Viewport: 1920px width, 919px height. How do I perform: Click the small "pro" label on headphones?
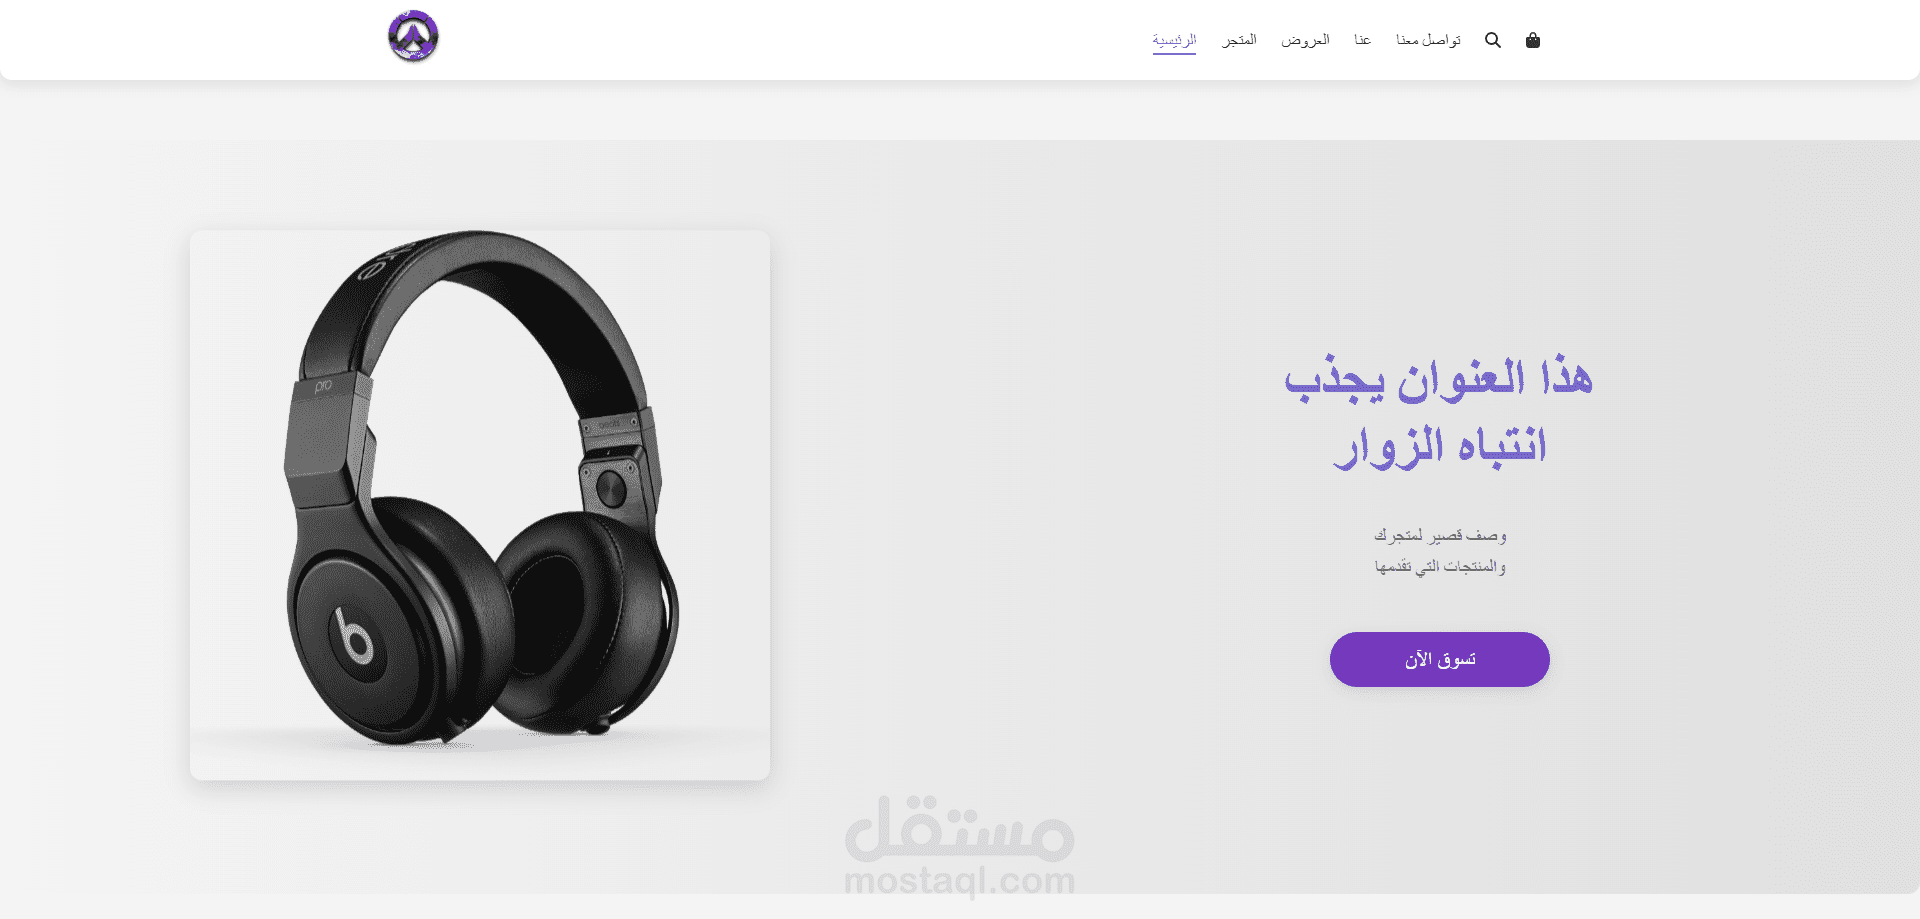pos(323,386)
